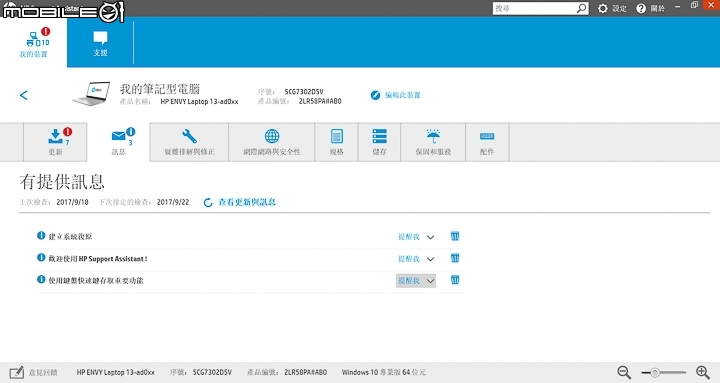The image size is (720, 383).
Task: Open the Updates (更新) tab
Action: [56, 142]
